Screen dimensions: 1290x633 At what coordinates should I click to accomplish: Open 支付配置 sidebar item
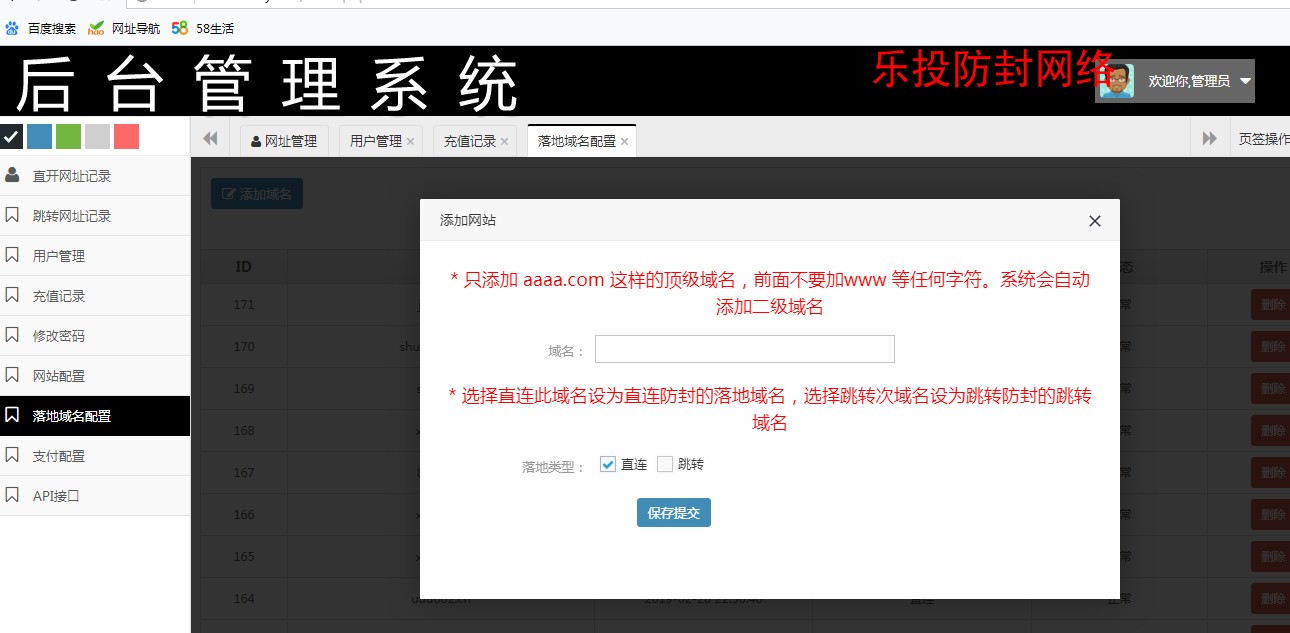pos(95,456)
